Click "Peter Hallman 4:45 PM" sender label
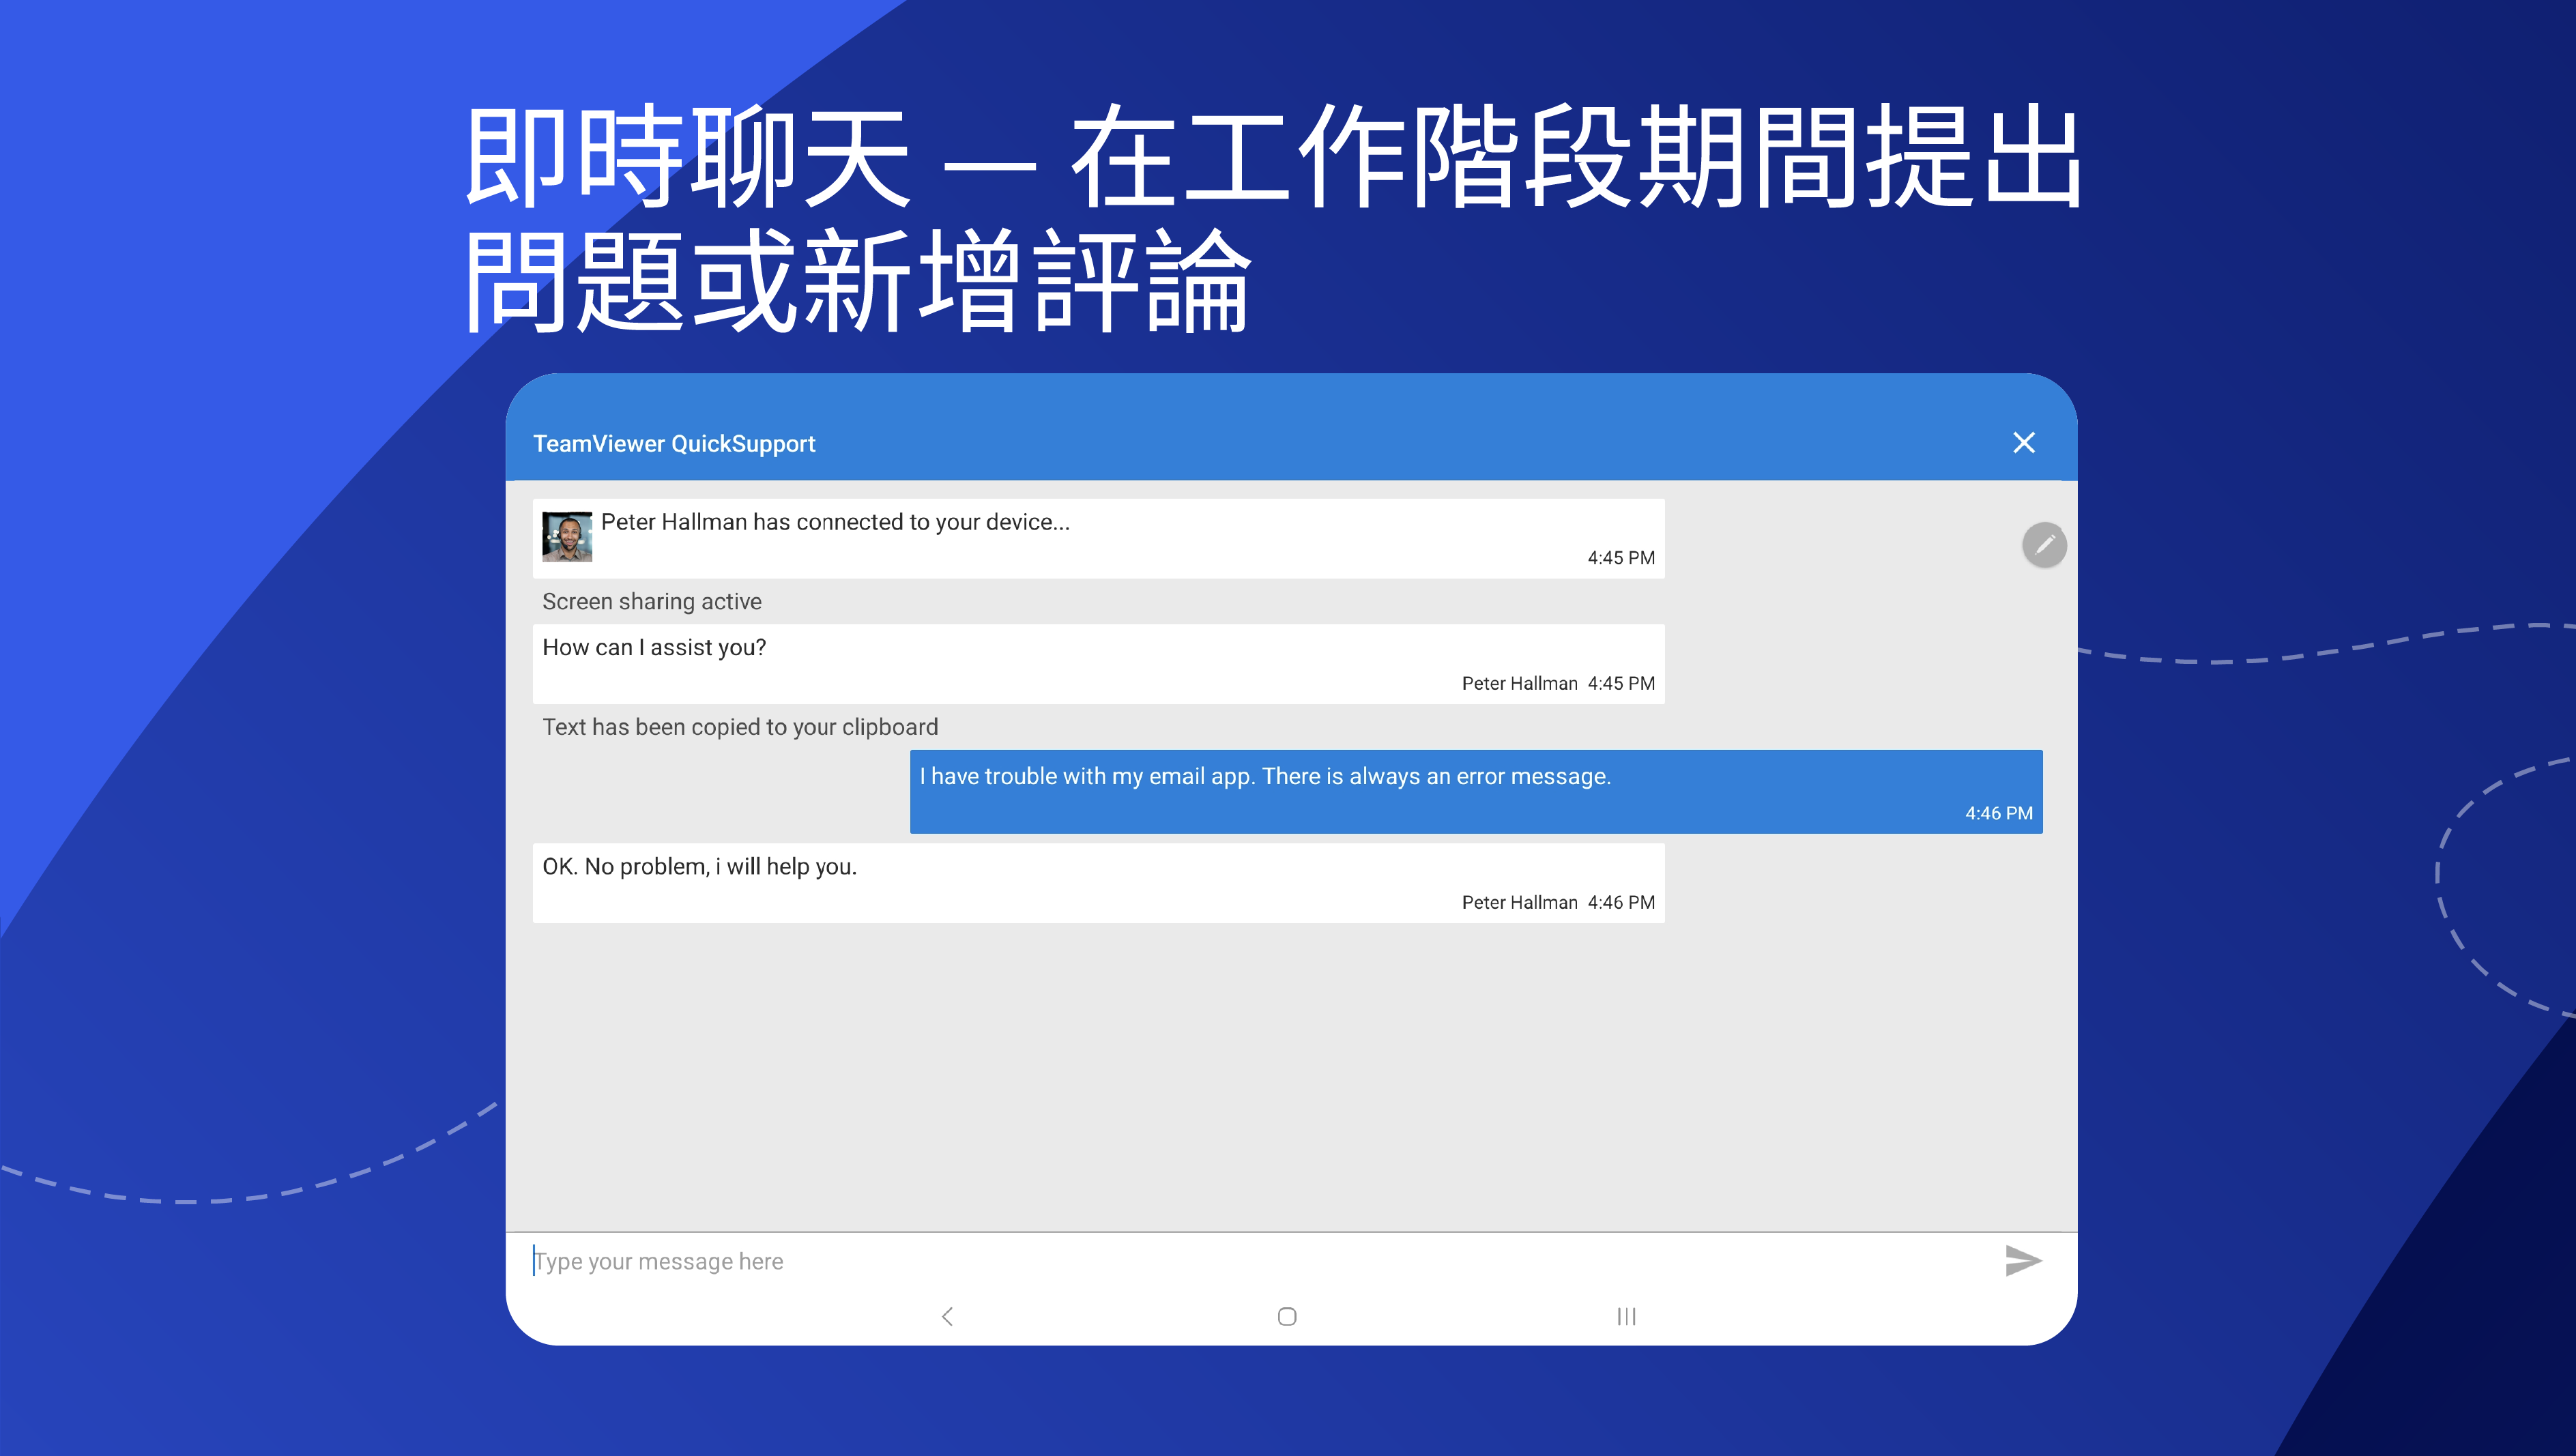The height and width of the screenshot is (1456, 2576). [1558, 683]
